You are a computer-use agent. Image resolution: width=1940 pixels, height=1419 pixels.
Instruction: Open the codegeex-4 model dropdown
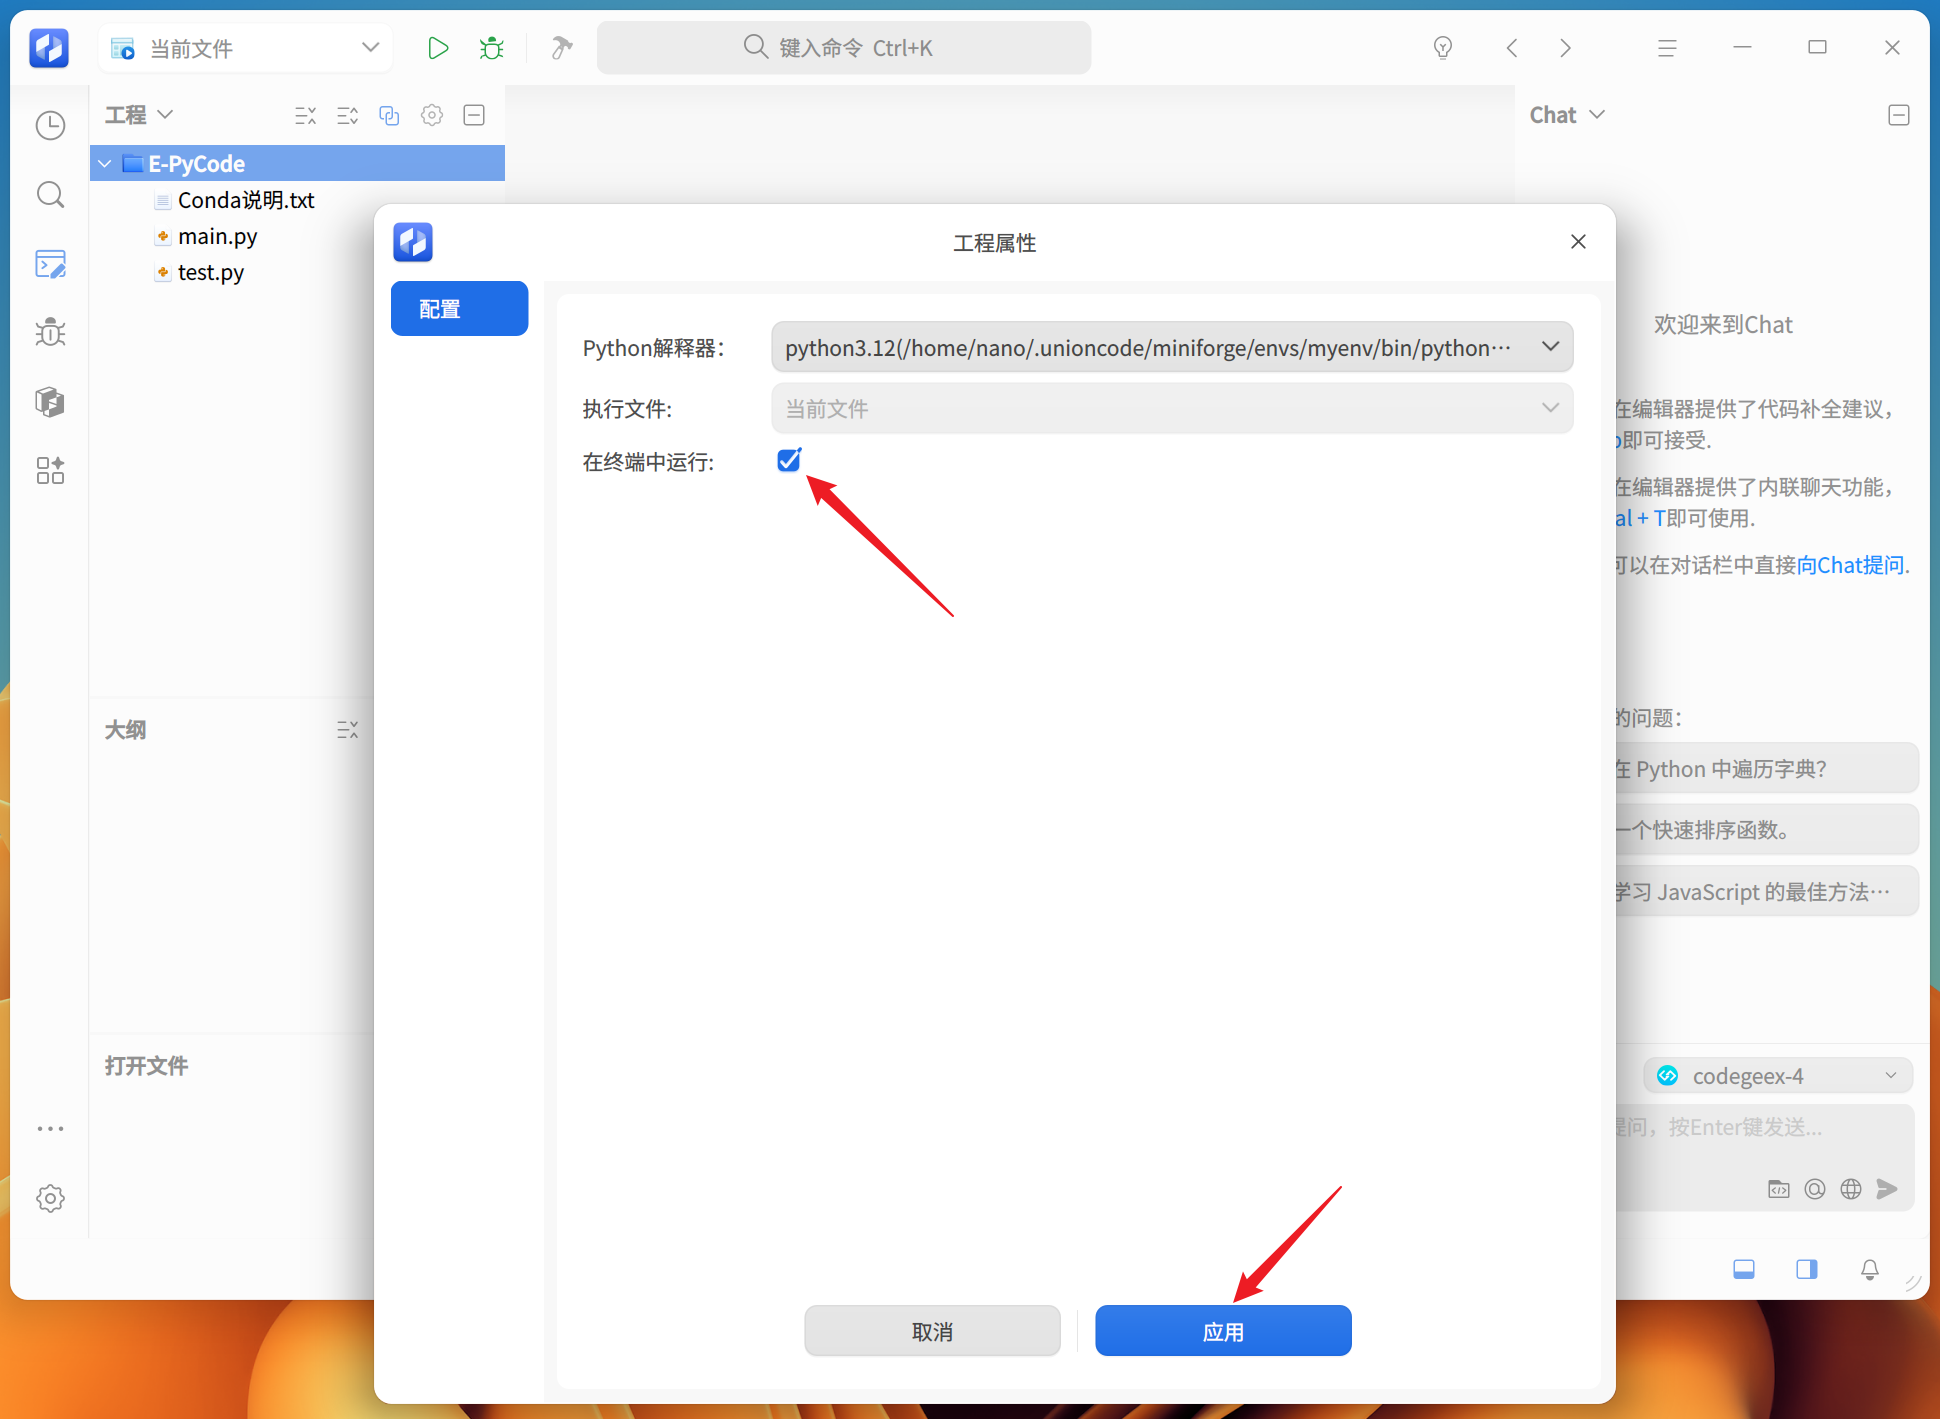point(1778,1075)
